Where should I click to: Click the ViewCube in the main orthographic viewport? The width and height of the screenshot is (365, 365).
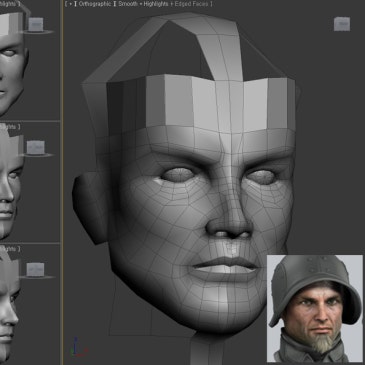[342, 24]
